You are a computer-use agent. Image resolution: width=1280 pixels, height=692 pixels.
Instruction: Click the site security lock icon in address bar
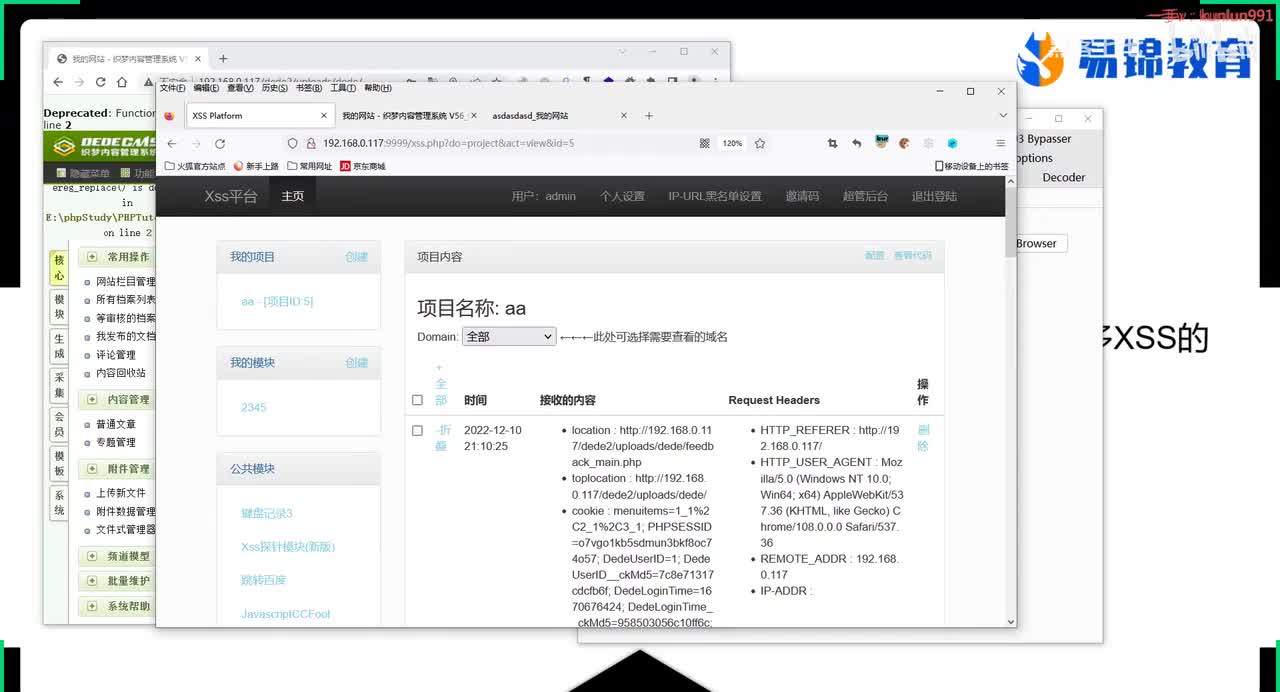311,143
